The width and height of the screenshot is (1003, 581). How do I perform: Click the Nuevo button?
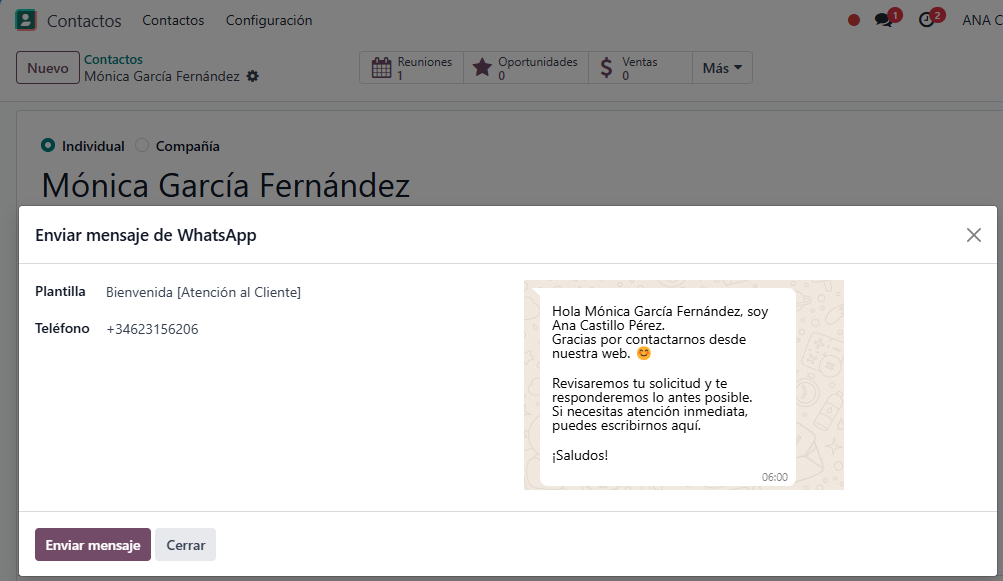point(48,68)
